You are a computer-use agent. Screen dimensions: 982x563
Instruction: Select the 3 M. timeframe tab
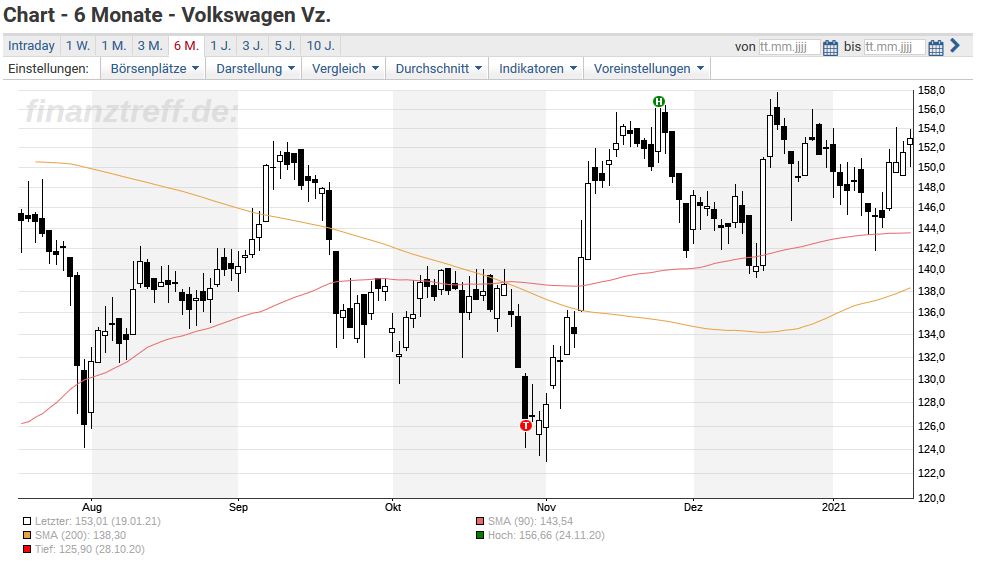[150, 46]
